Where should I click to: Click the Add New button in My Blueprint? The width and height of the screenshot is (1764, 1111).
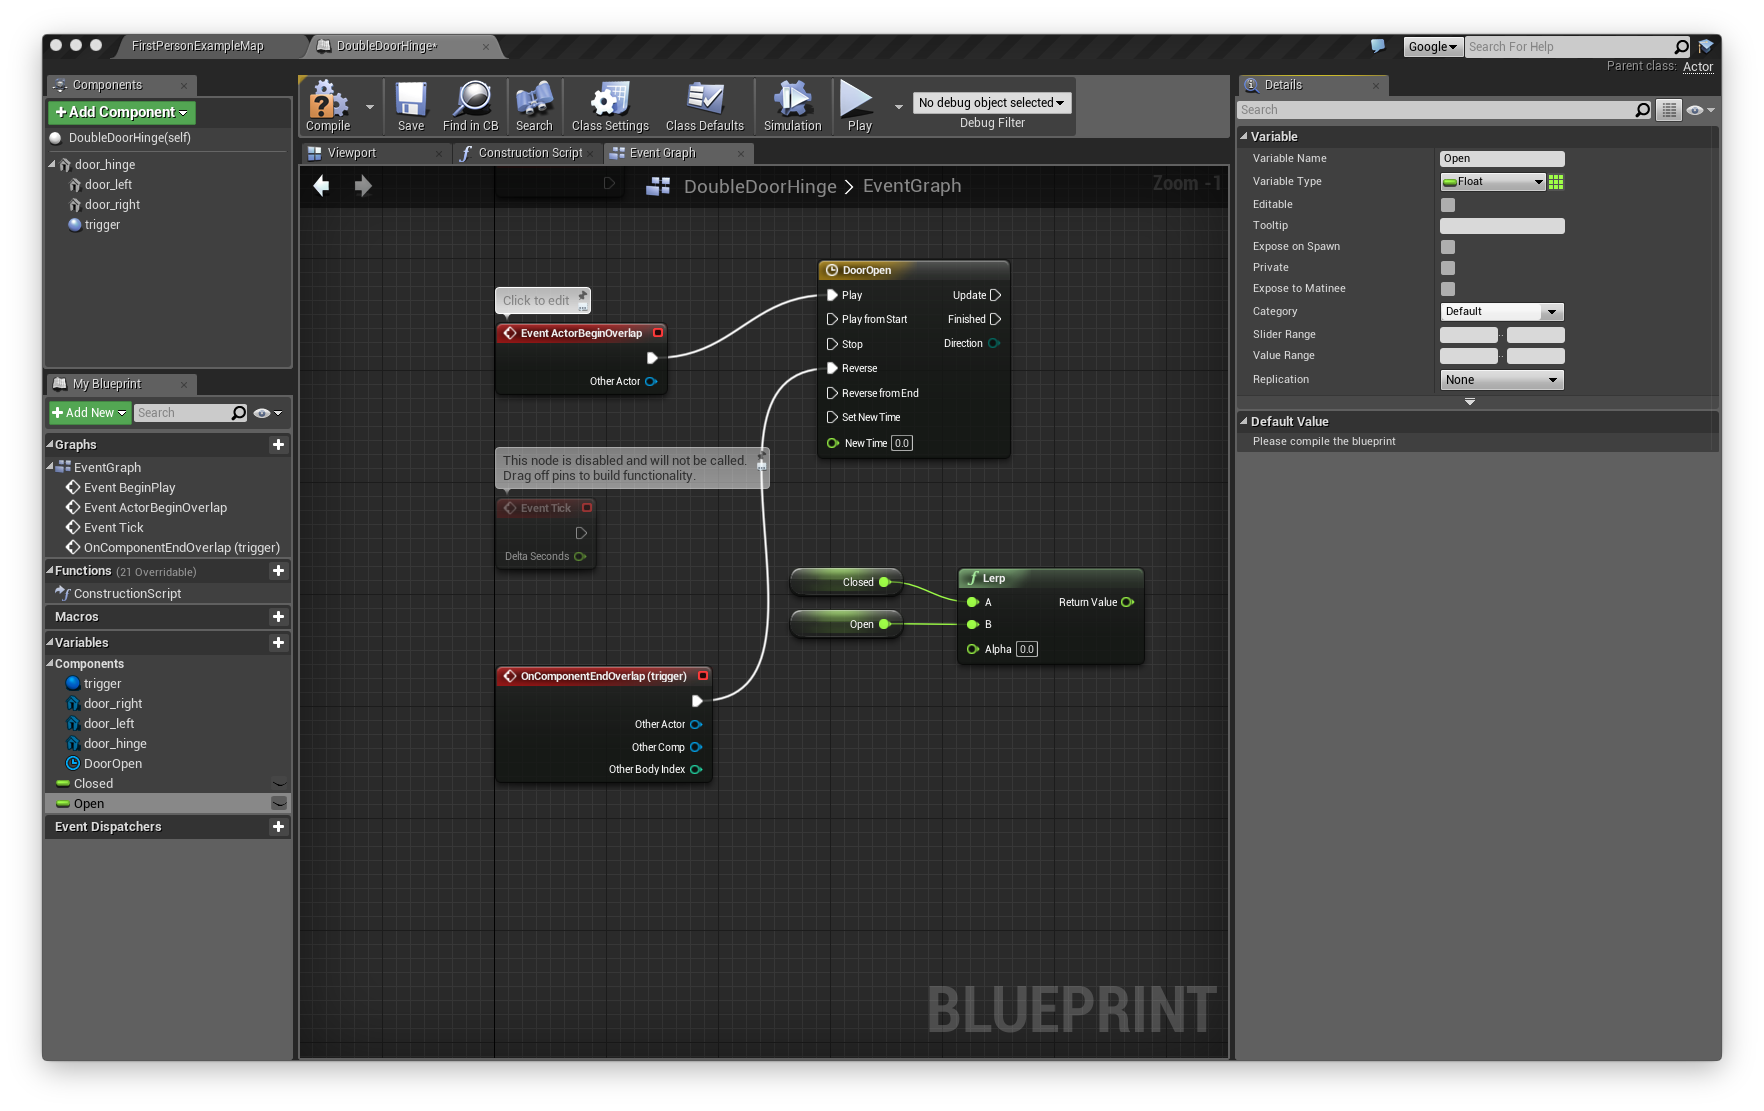pyautogui.click(x=89, y=413)
